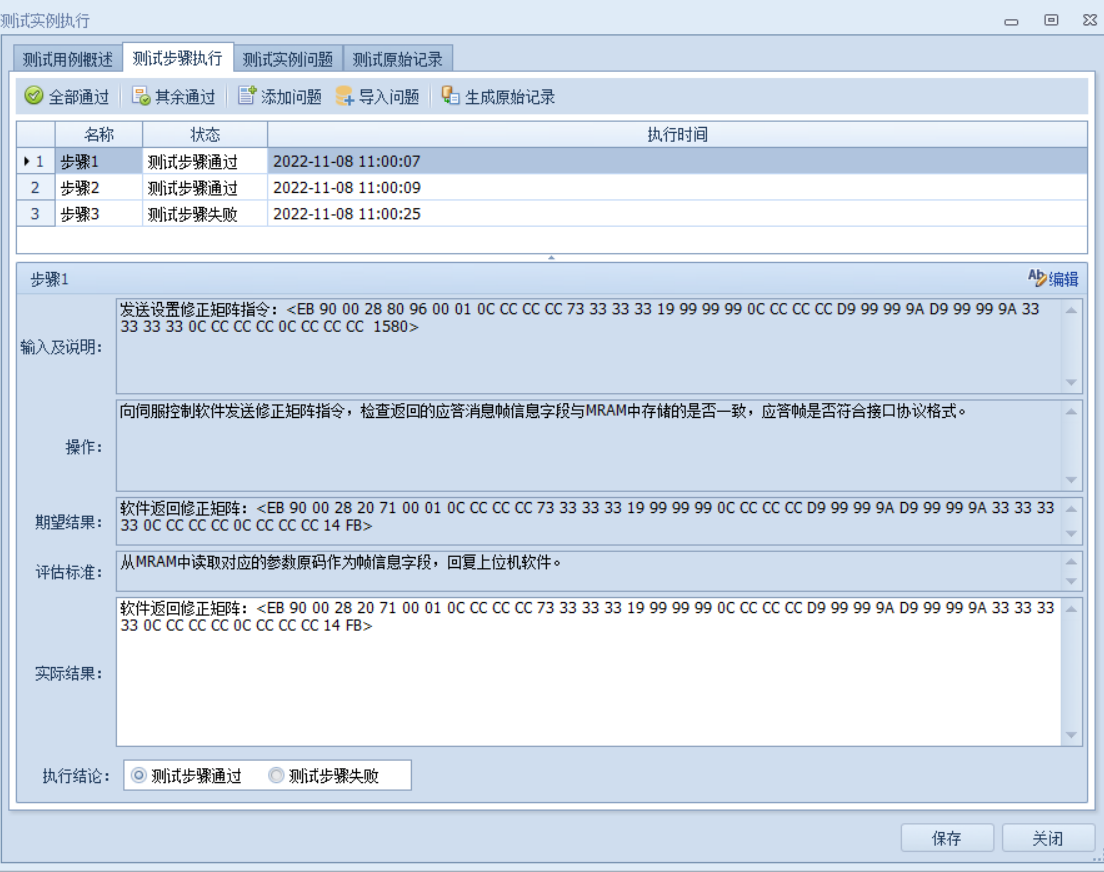The width and height of the screenshot is (1104, 872).
Task: Click the 添加问题 toolbar icon
Action: point(247,96)
